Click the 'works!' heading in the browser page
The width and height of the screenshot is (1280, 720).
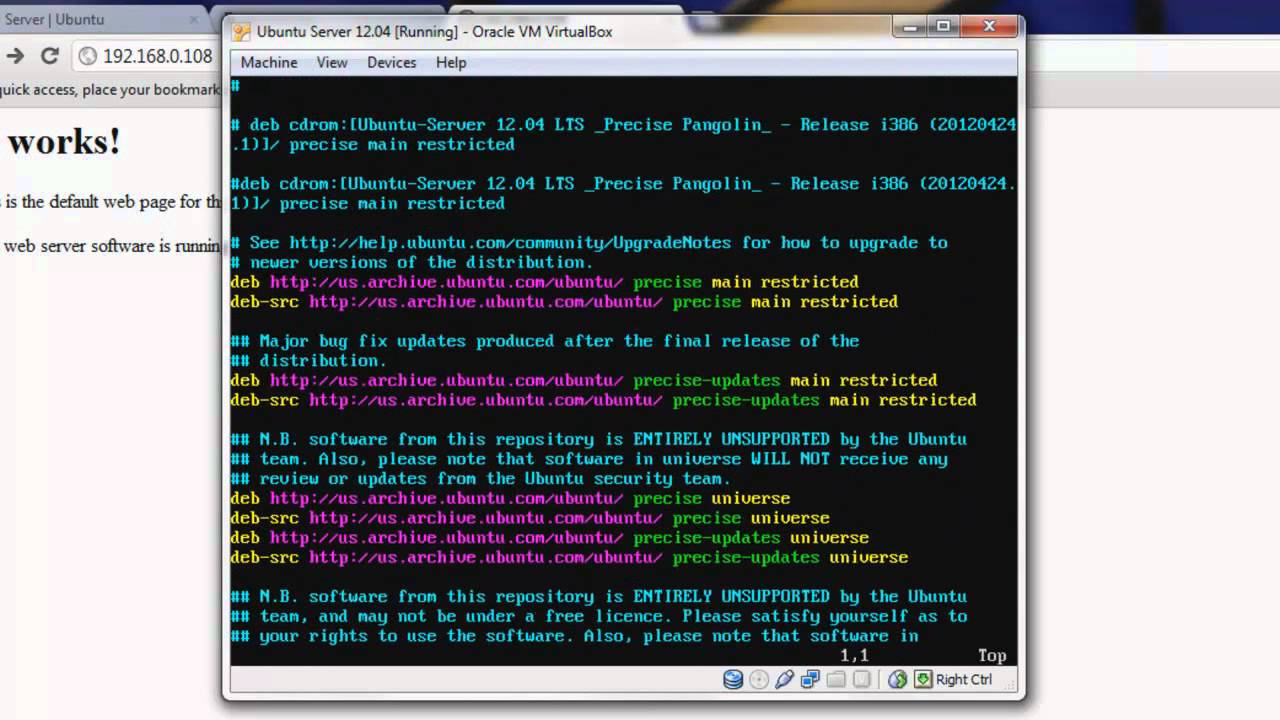64,142
